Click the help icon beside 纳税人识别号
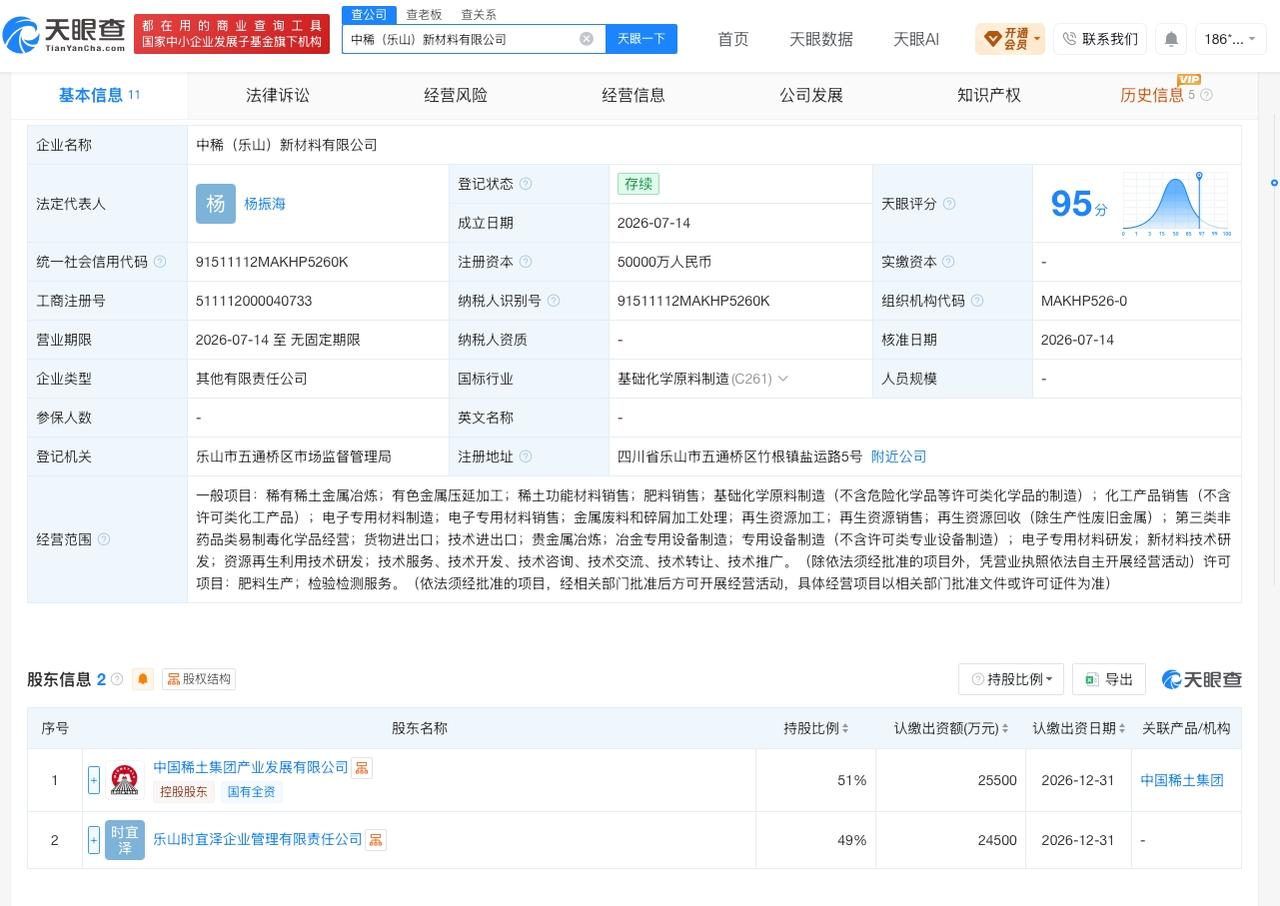1280x906 pixels. point(554,301)
